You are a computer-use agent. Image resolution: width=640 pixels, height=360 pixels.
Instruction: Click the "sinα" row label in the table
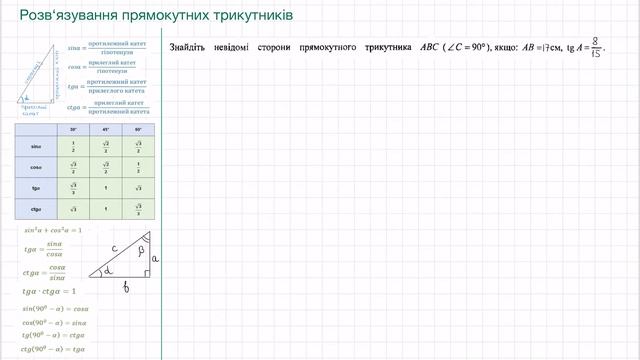(36, 146)
